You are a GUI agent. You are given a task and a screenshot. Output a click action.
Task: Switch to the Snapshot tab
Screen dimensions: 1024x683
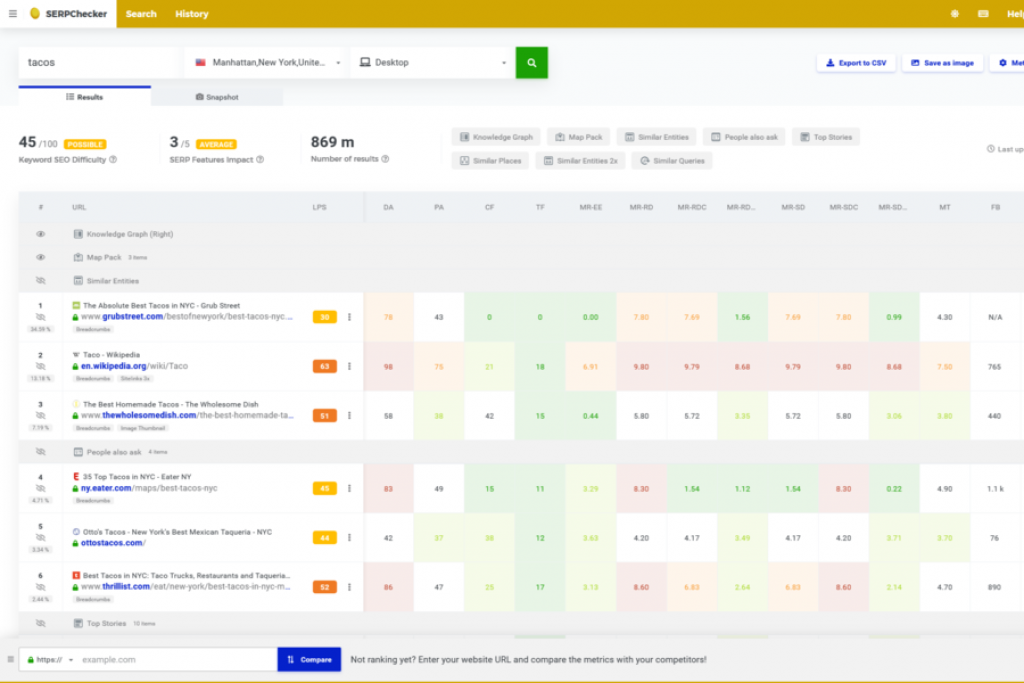[217, 97]
